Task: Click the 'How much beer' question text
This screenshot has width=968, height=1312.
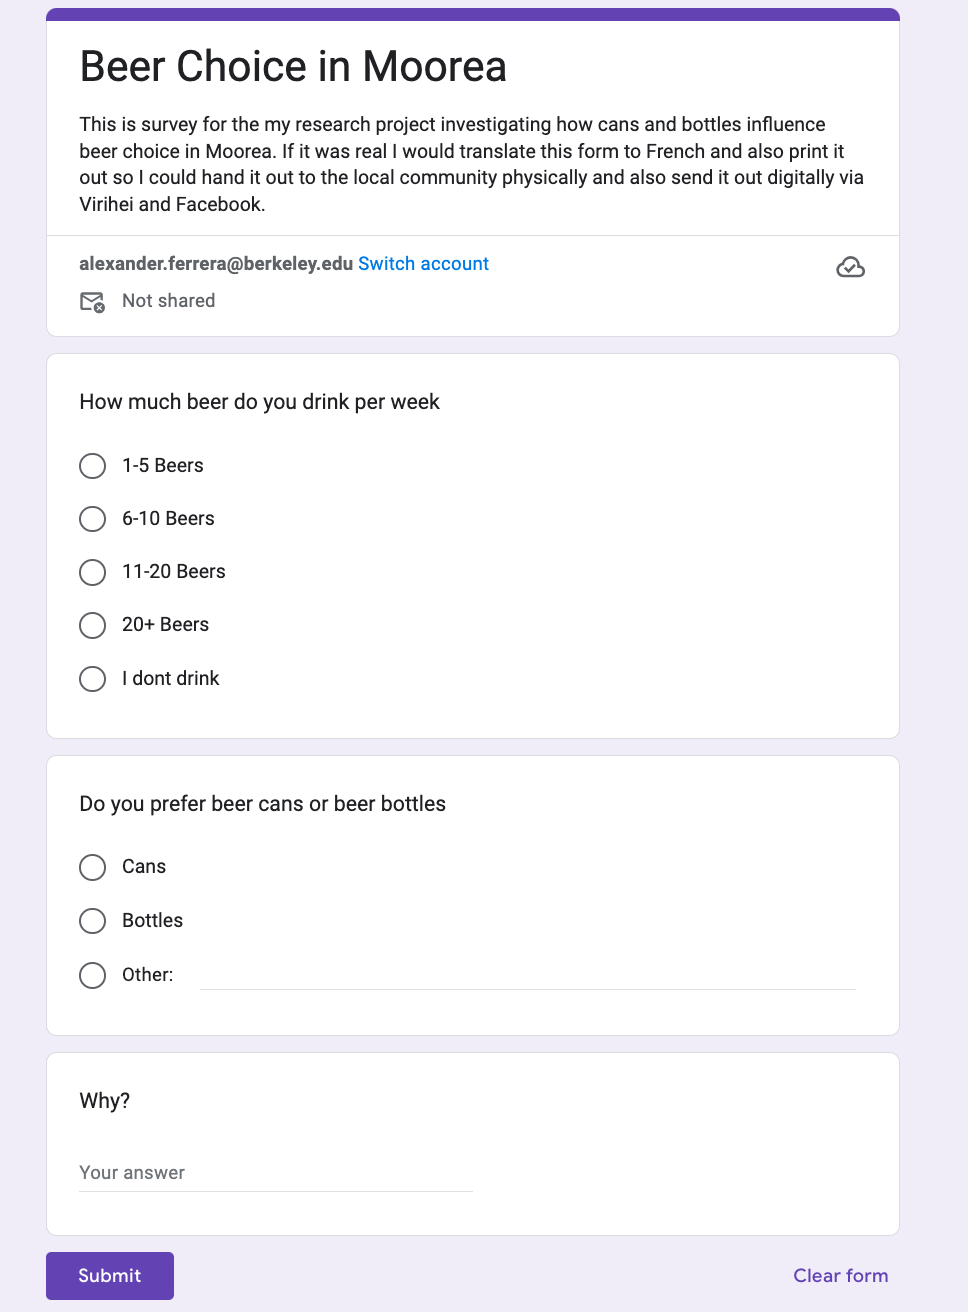Action: click(x=260, y=402)
